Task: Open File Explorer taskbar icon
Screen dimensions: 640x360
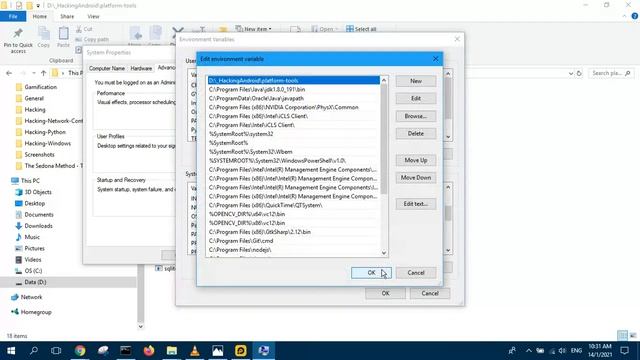Action: click(172, 351)
